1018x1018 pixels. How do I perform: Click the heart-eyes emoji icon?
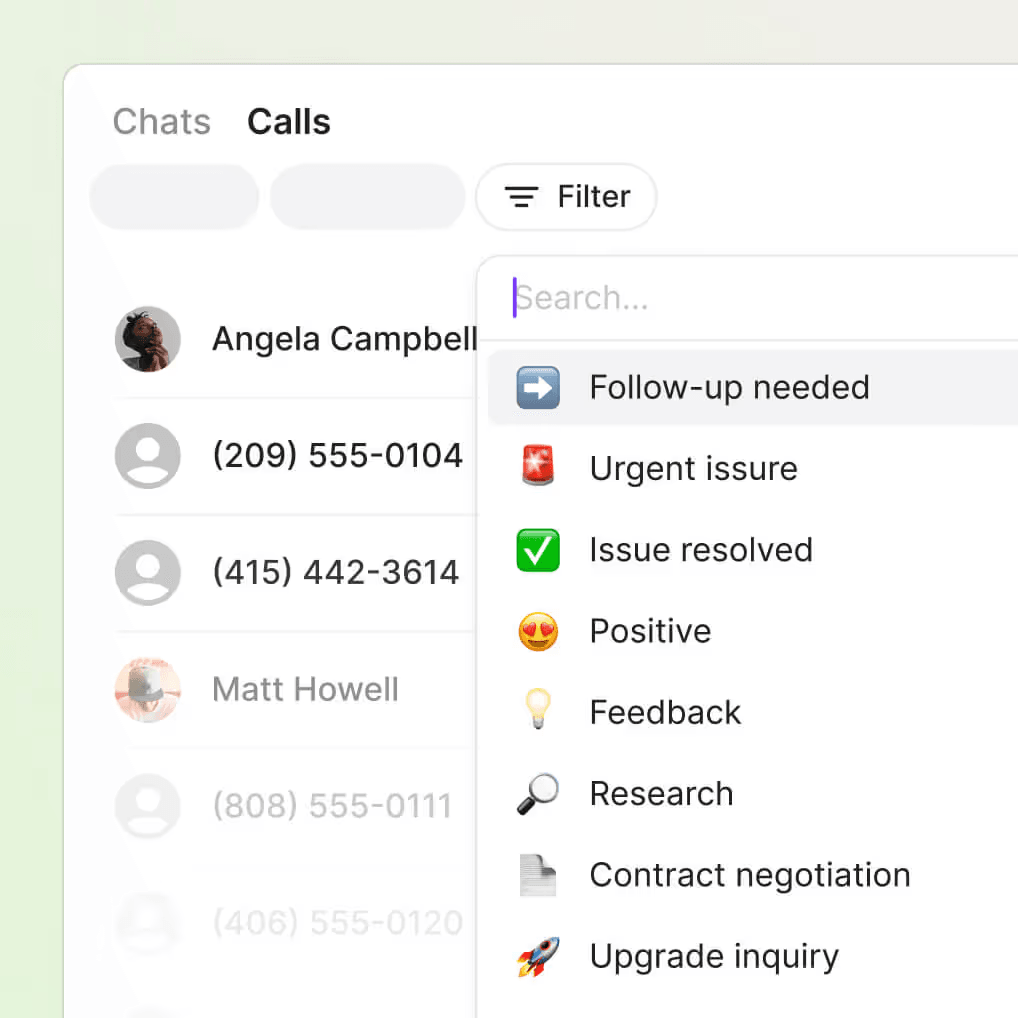tap(538, 631)
